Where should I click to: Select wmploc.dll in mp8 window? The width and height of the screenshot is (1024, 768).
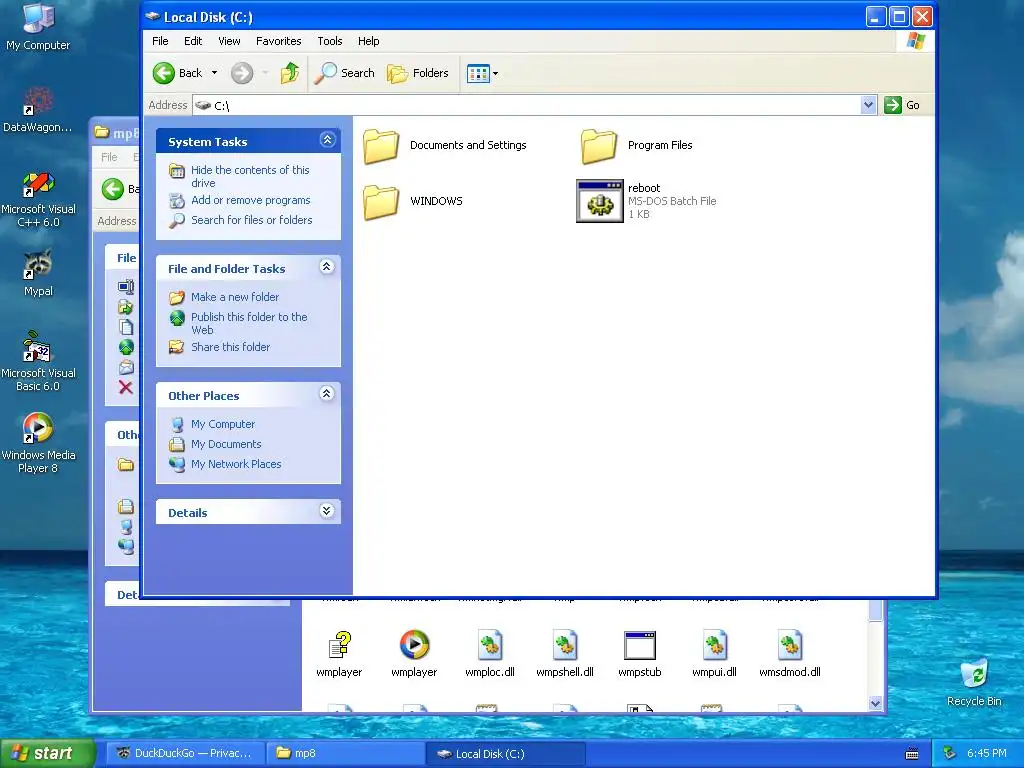(x=490, y=645)
